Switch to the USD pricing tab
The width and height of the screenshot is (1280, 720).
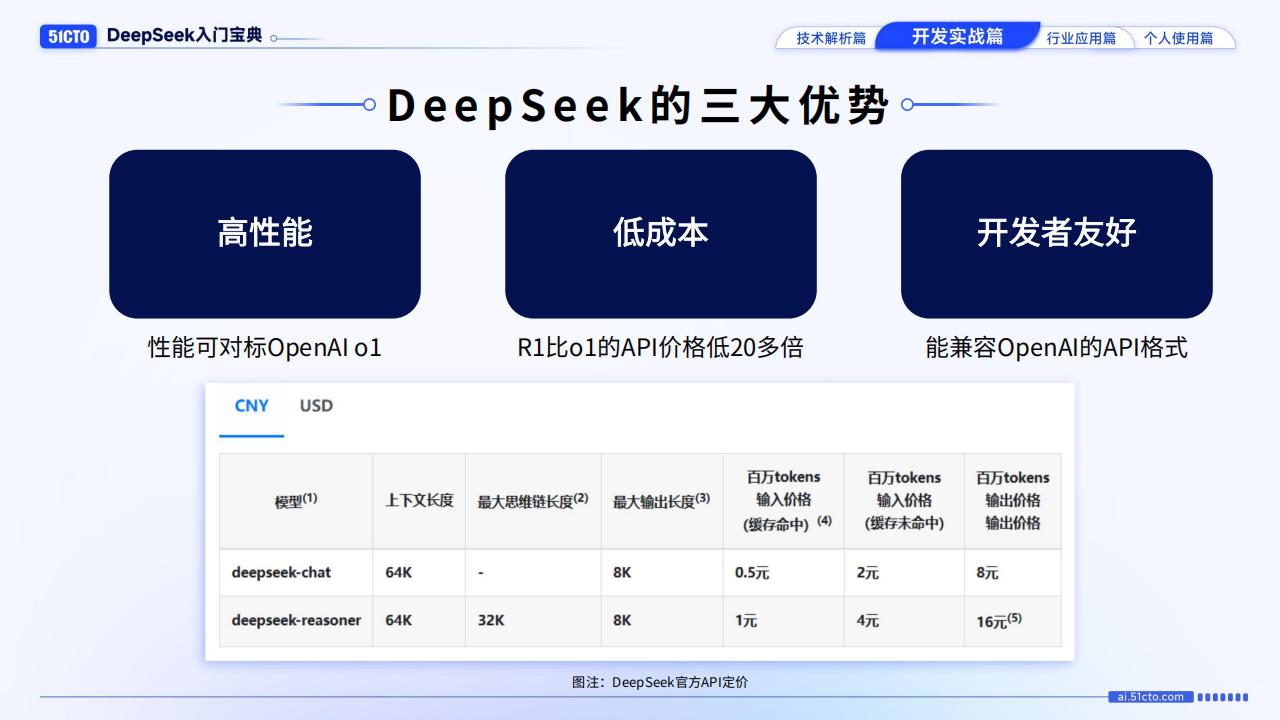[315, 406]
